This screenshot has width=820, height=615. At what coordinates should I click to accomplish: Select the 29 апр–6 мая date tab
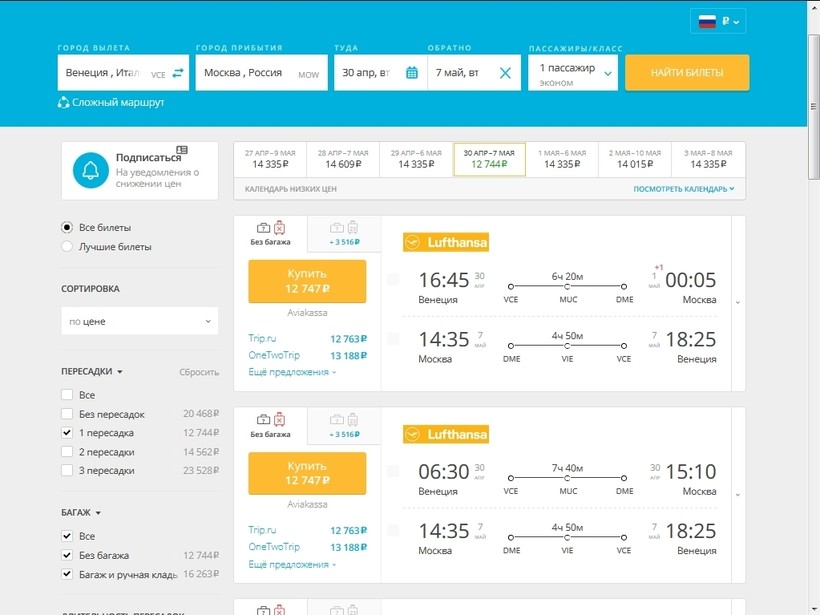416,159
